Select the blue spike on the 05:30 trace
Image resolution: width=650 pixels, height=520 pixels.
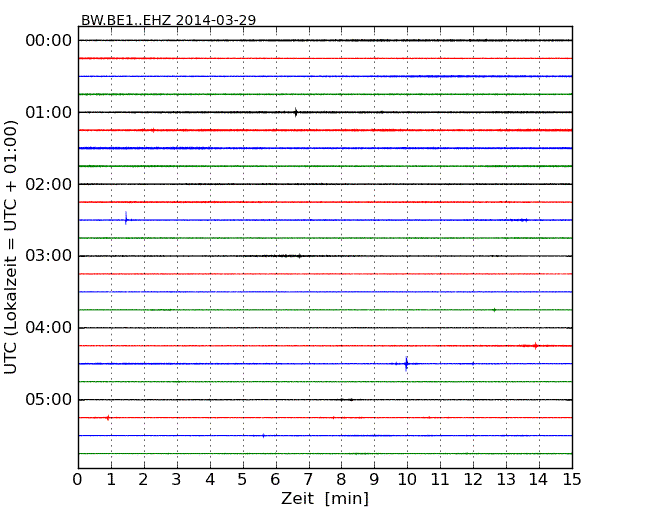tap(263, 435)
